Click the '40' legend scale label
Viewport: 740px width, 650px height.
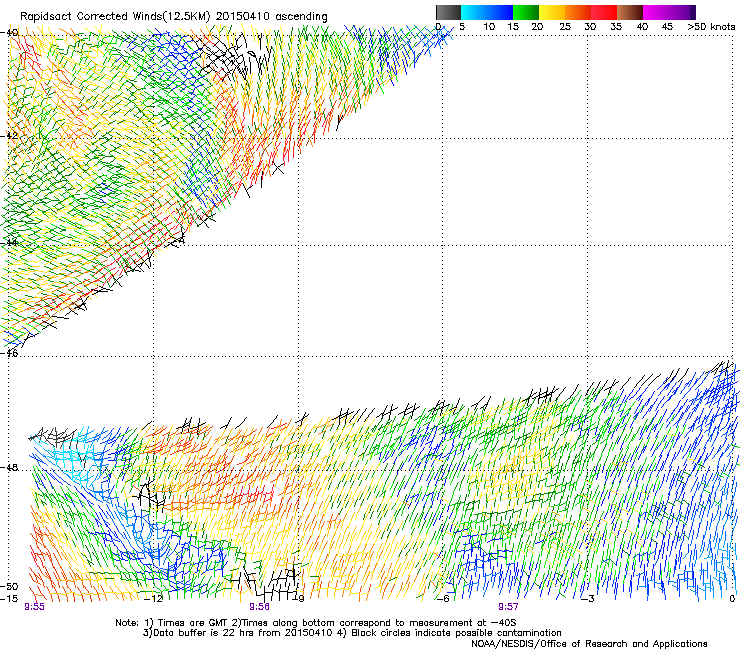pyautogui.click(x=642, y=26)
